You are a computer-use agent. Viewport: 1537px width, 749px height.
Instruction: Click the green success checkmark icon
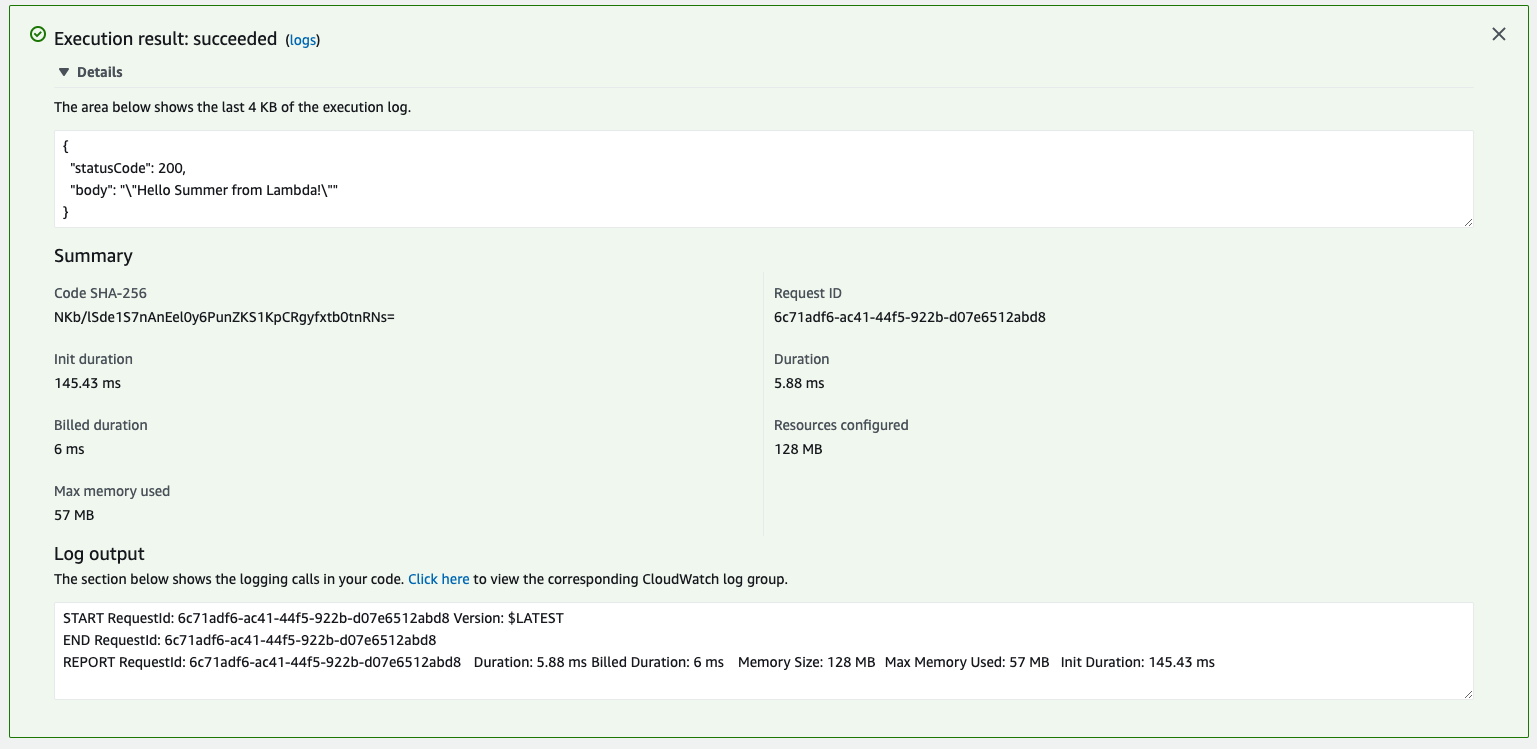(x=38, y=34)
